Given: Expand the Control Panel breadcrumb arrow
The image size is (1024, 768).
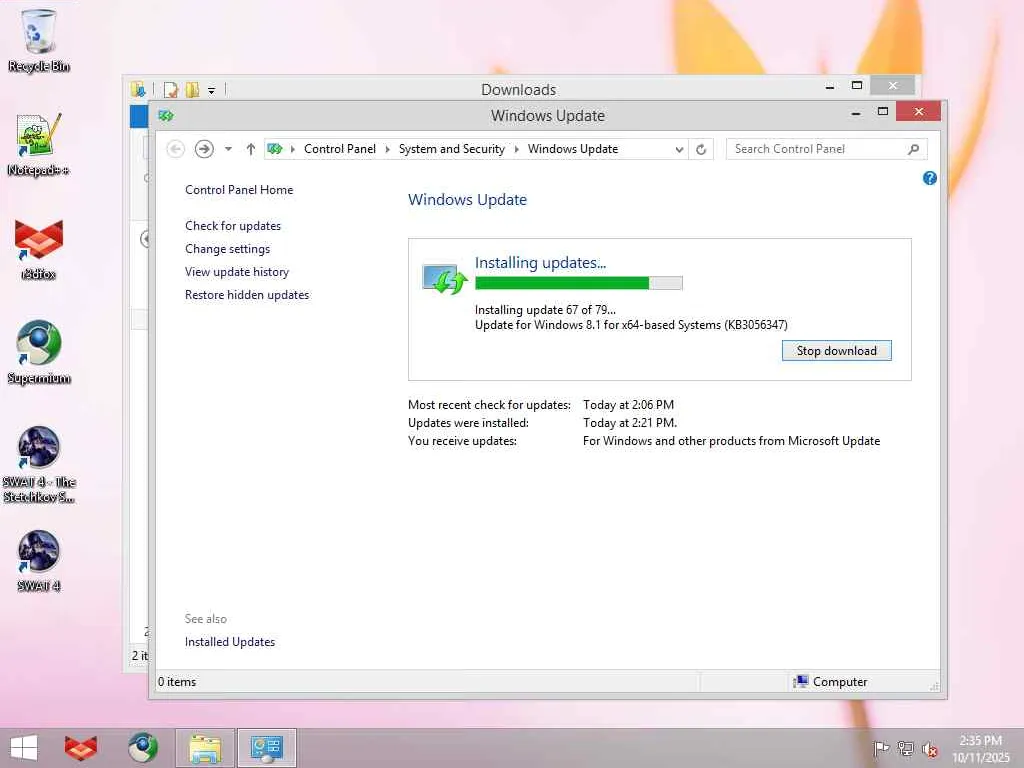Looking at the screenshot, I should [x=387, y=149].
